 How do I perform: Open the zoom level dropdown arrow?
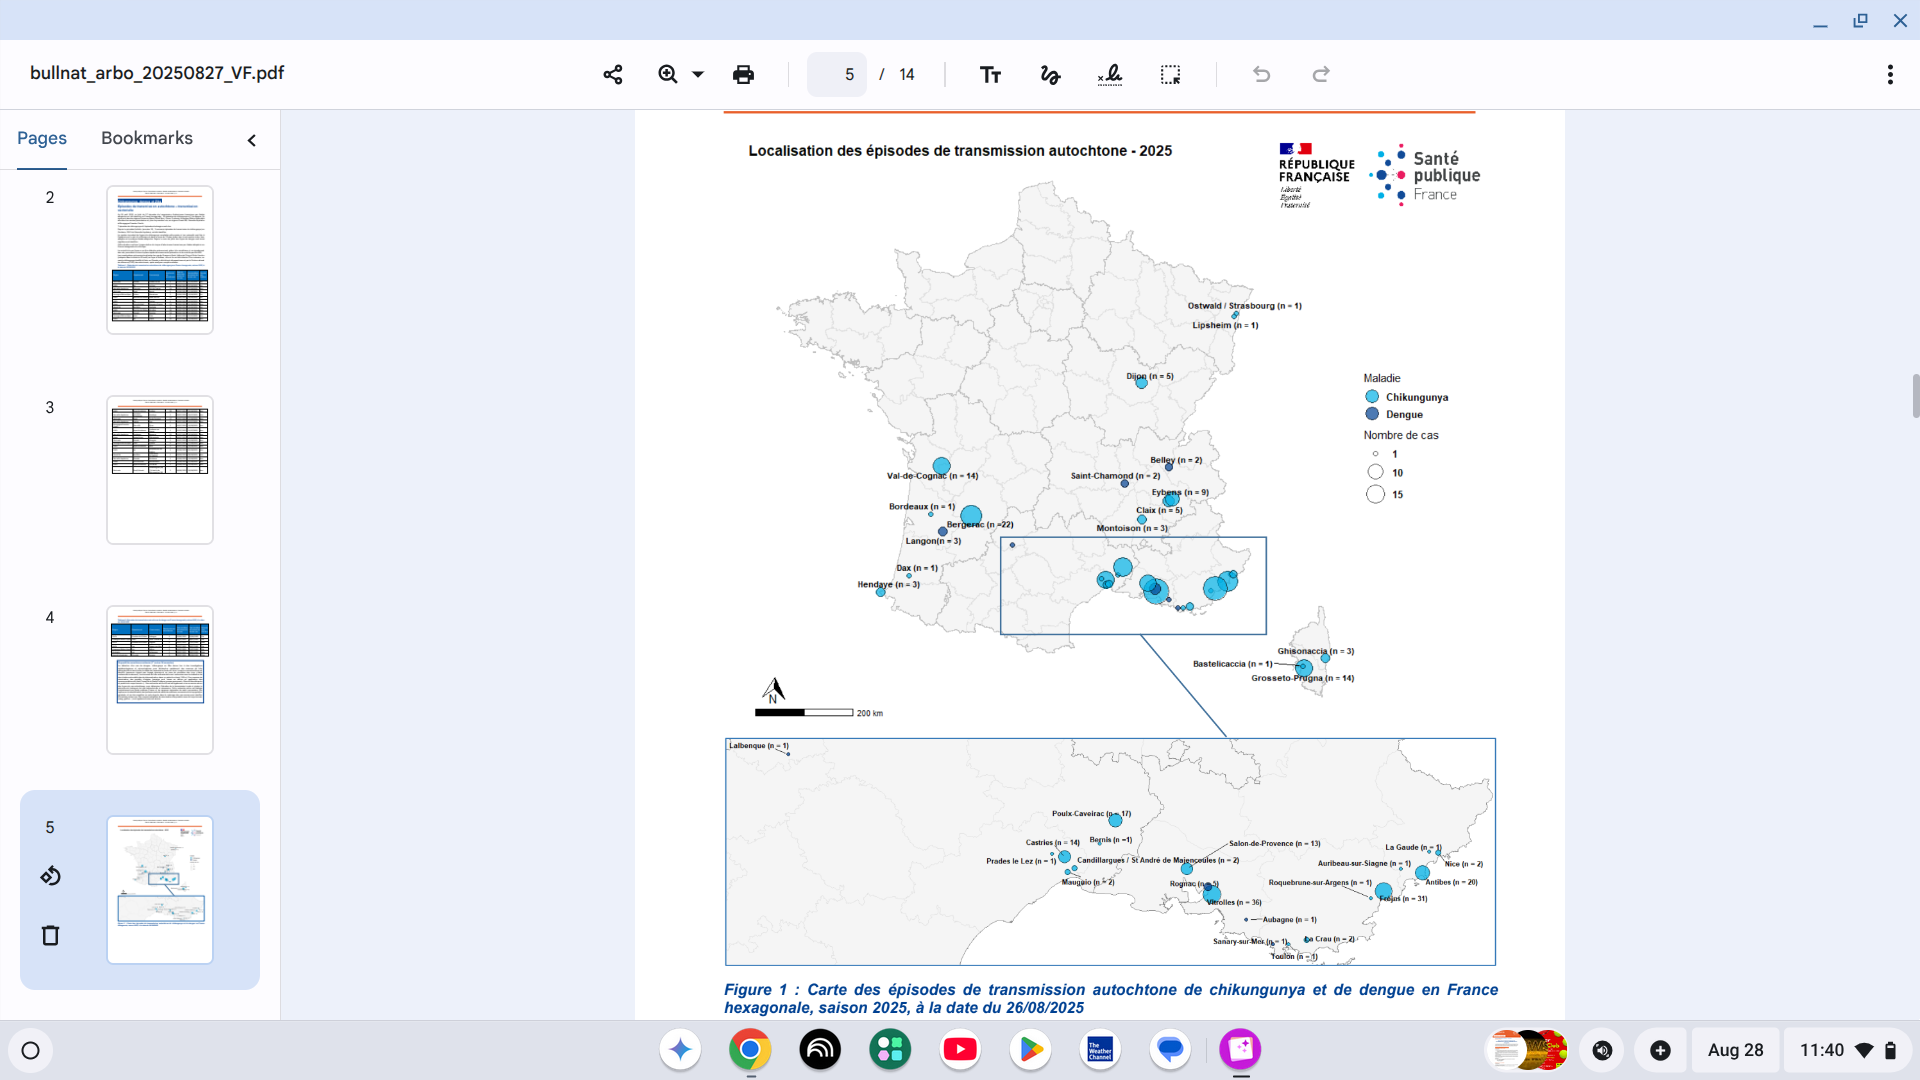click(x=698, y=74)
